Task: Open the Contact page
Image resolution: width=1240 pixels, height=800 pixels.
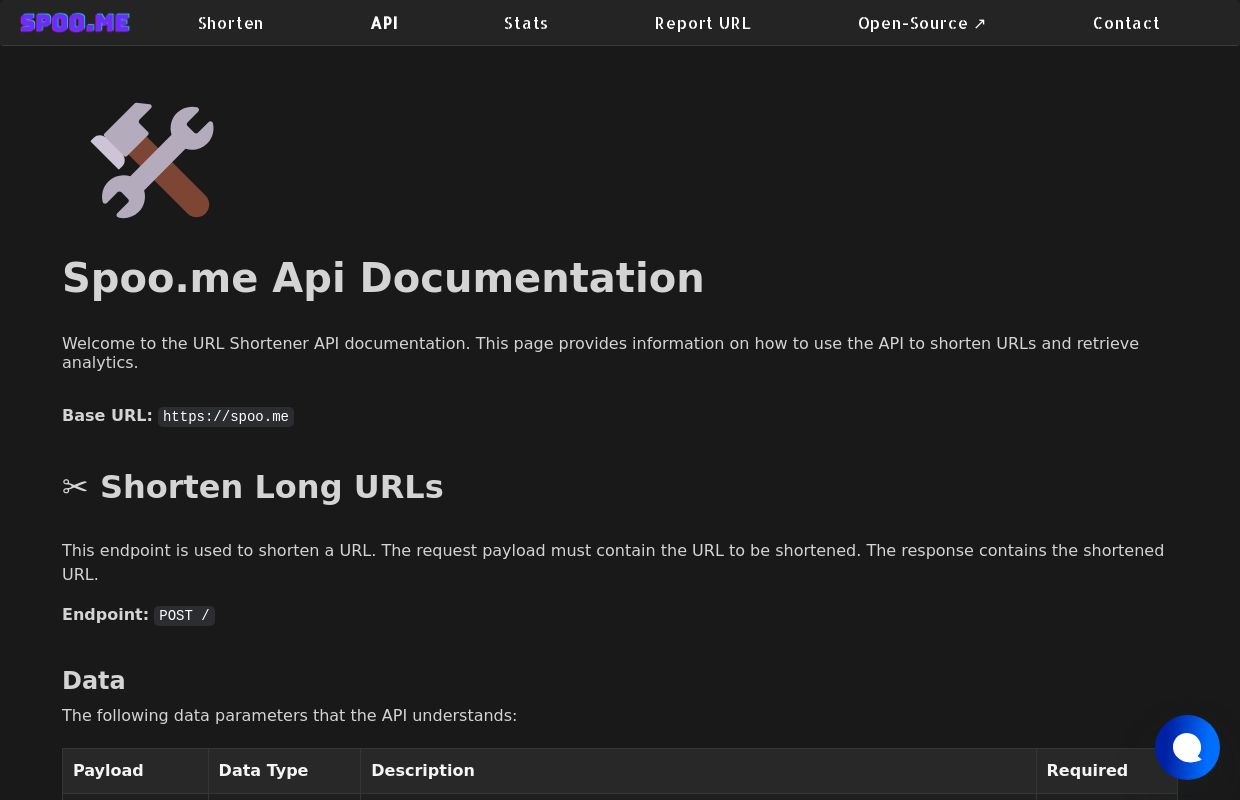Action: click(1126, 23)
